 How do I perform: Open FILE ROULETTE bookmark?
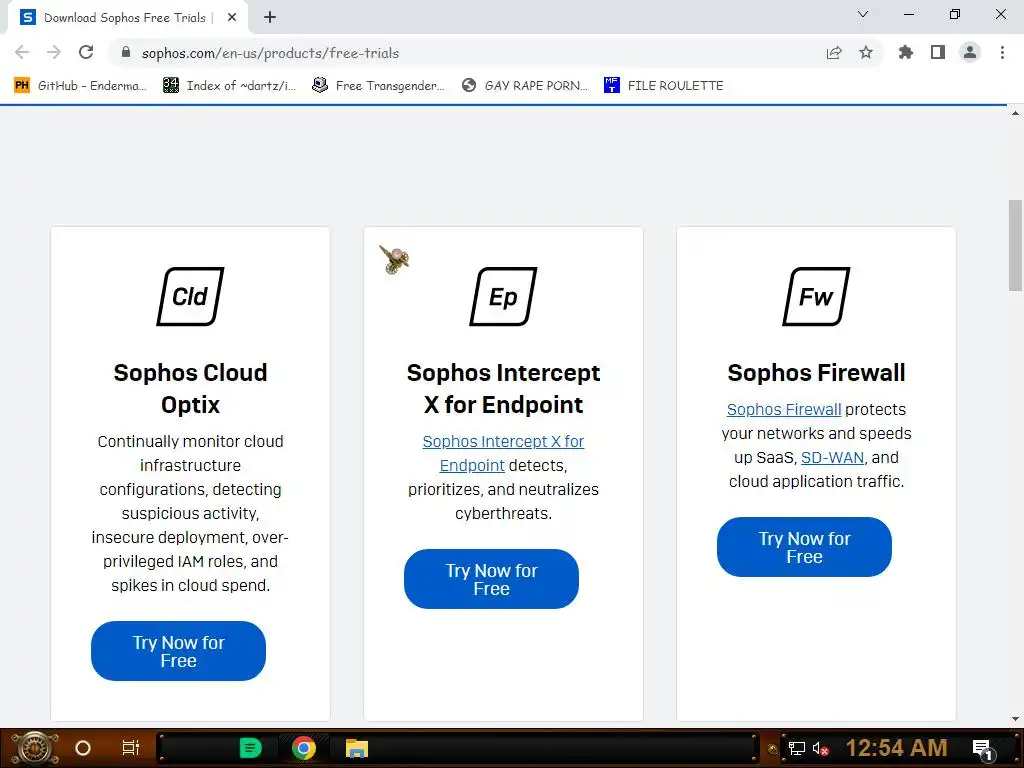[x=664, y=86]
